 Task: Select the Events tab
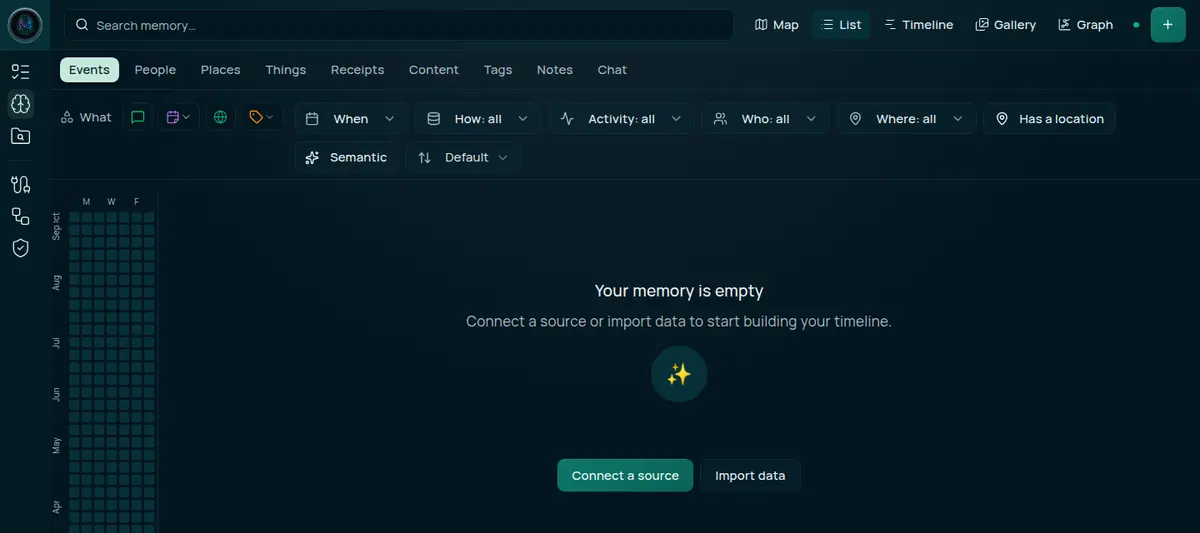click(x=89, y=70)
